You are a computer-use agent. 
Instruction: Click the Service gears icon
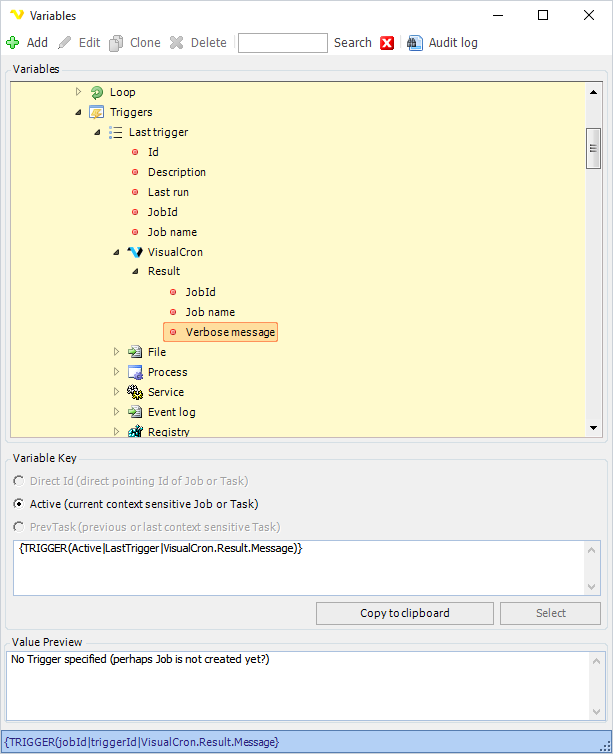pyautogui.click(x=134, y=392)
